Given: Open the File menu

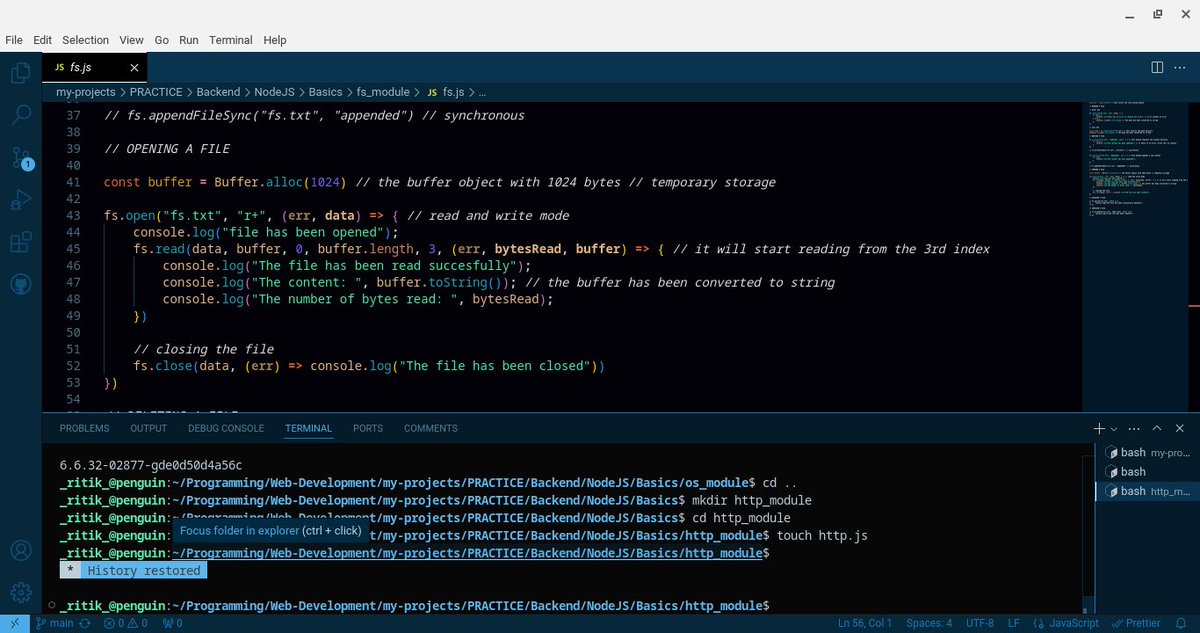Looking at the screenshot, I should (x=14, y=40).
